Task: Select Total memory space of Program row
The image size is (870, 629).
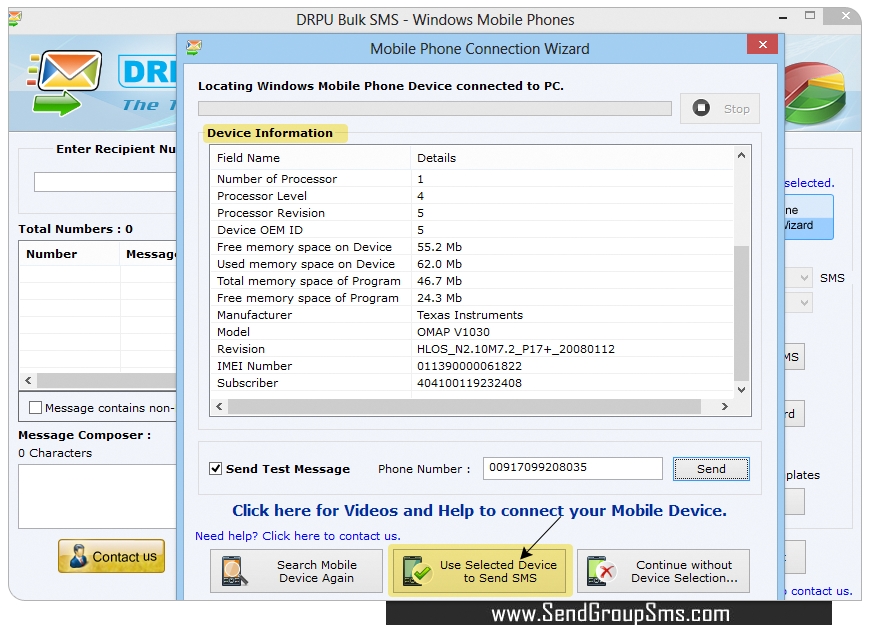Action: pyautogui.click(x=472, y=281)
